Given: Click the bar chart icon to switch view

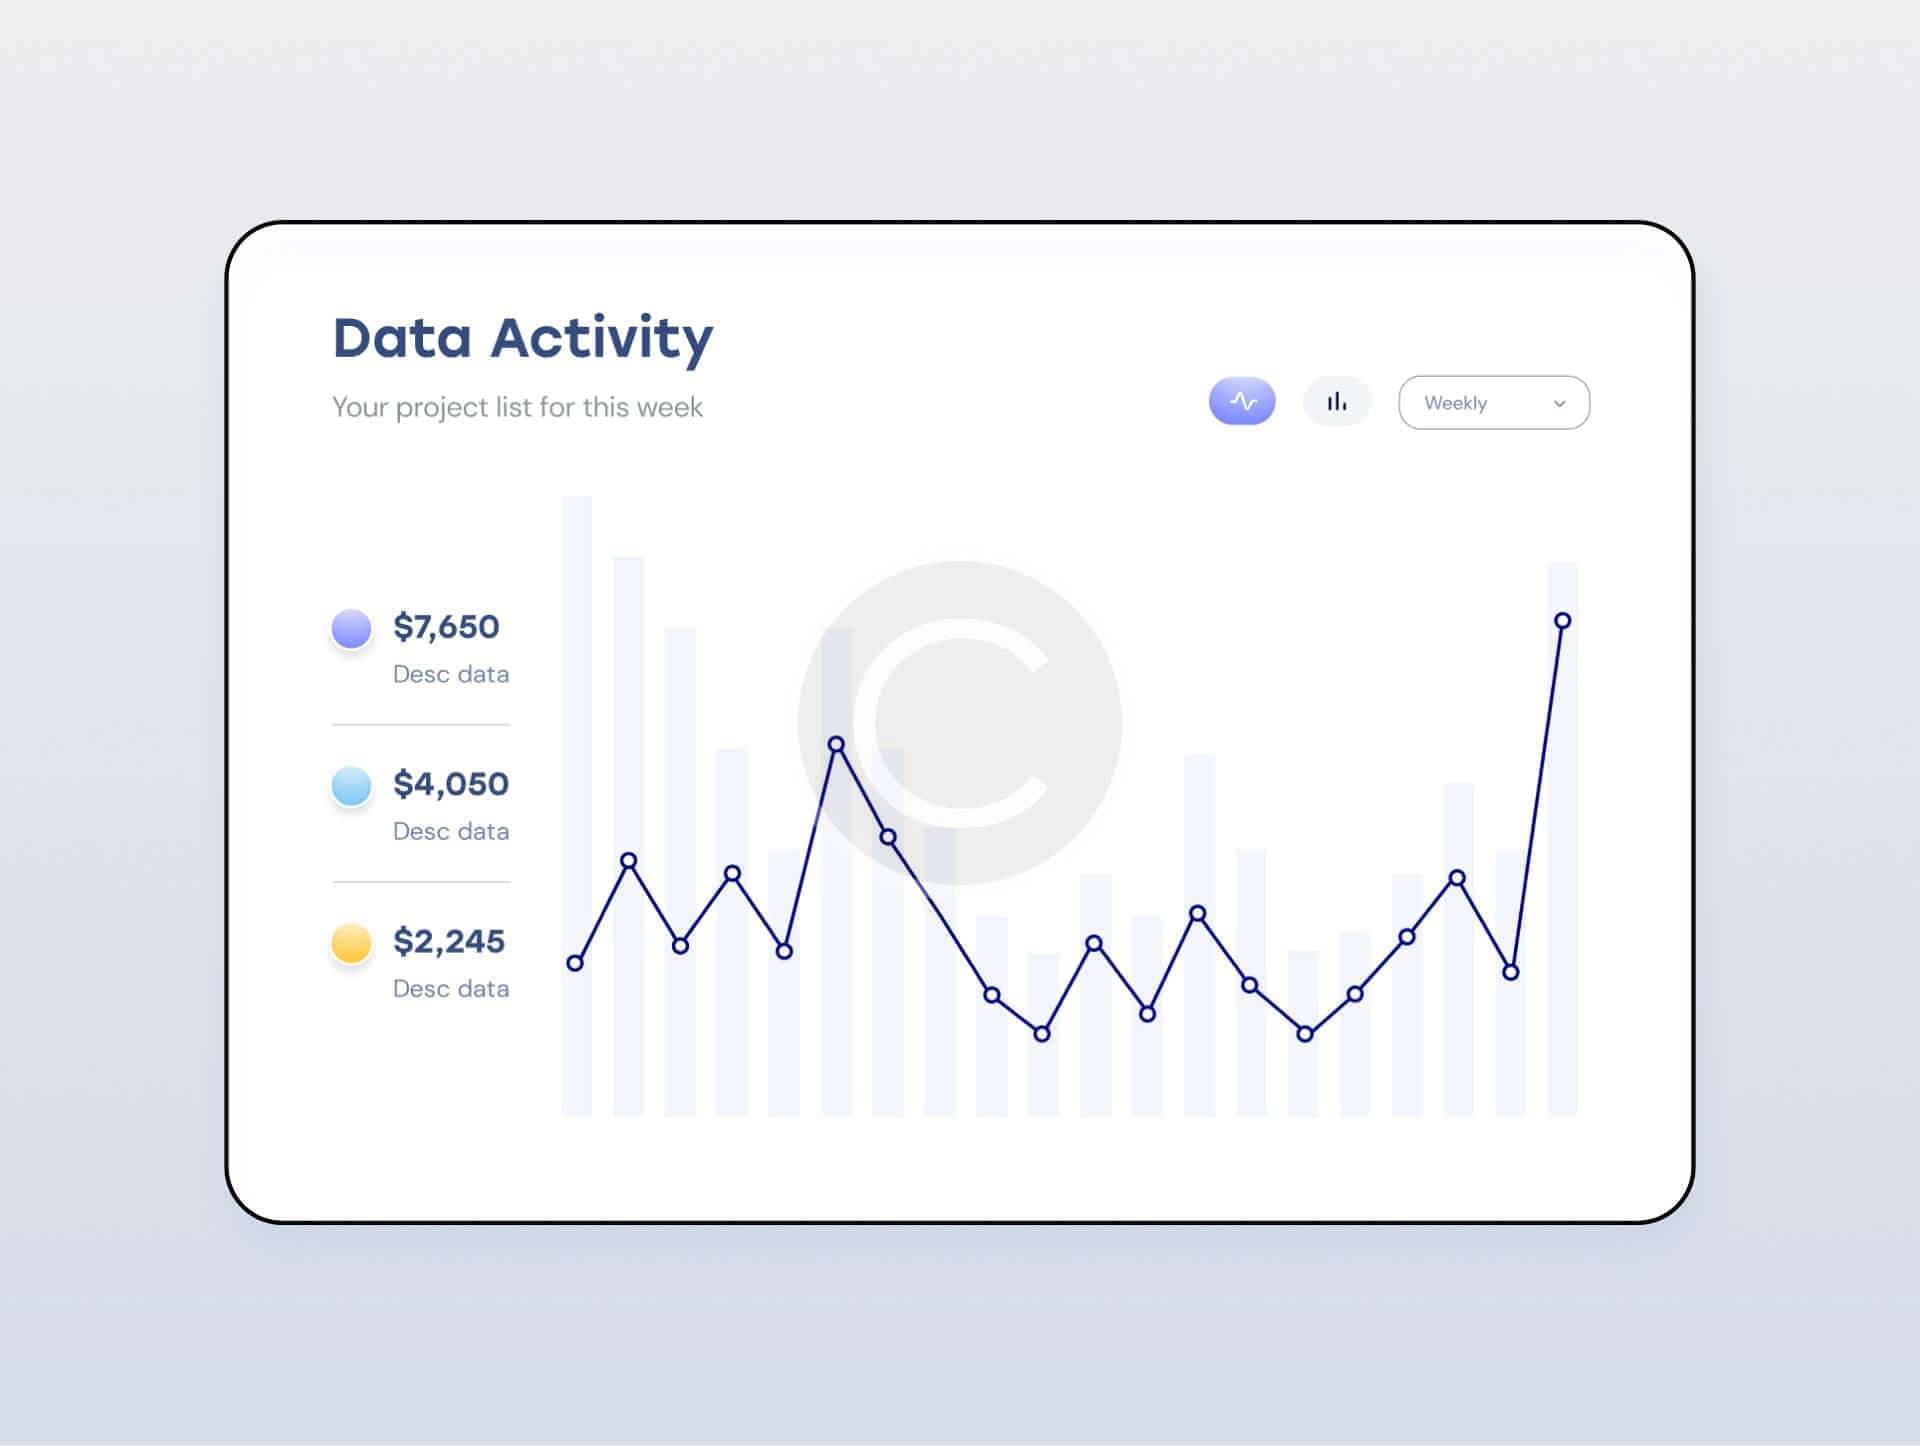Looking at the screenshot, I should click(1334, 403).
